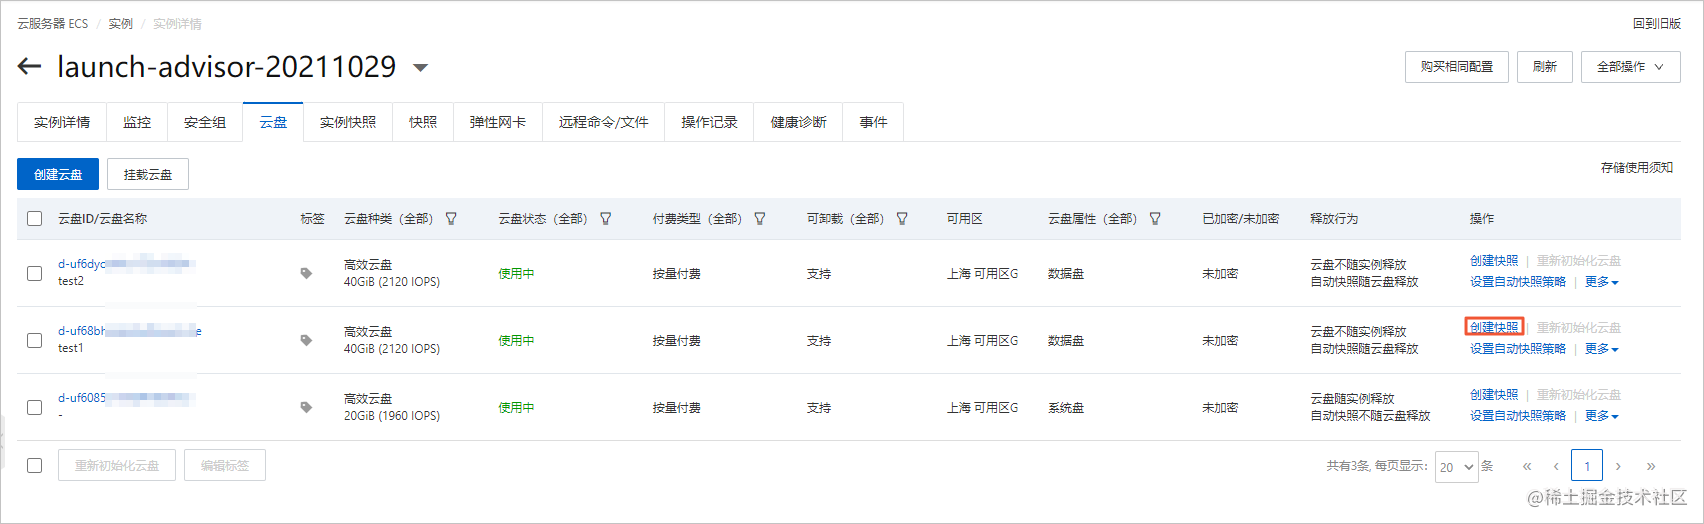Open the 云盘种类 filter icon
Image resolution: width=1704 pixels, height=524 pixels.
451,218
